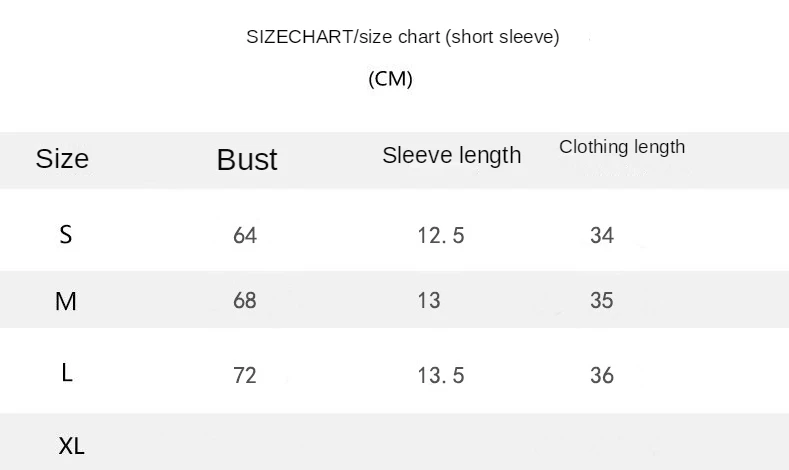Click sleeve length value 13.5
789x470 pixels.
tap(440, 375)
